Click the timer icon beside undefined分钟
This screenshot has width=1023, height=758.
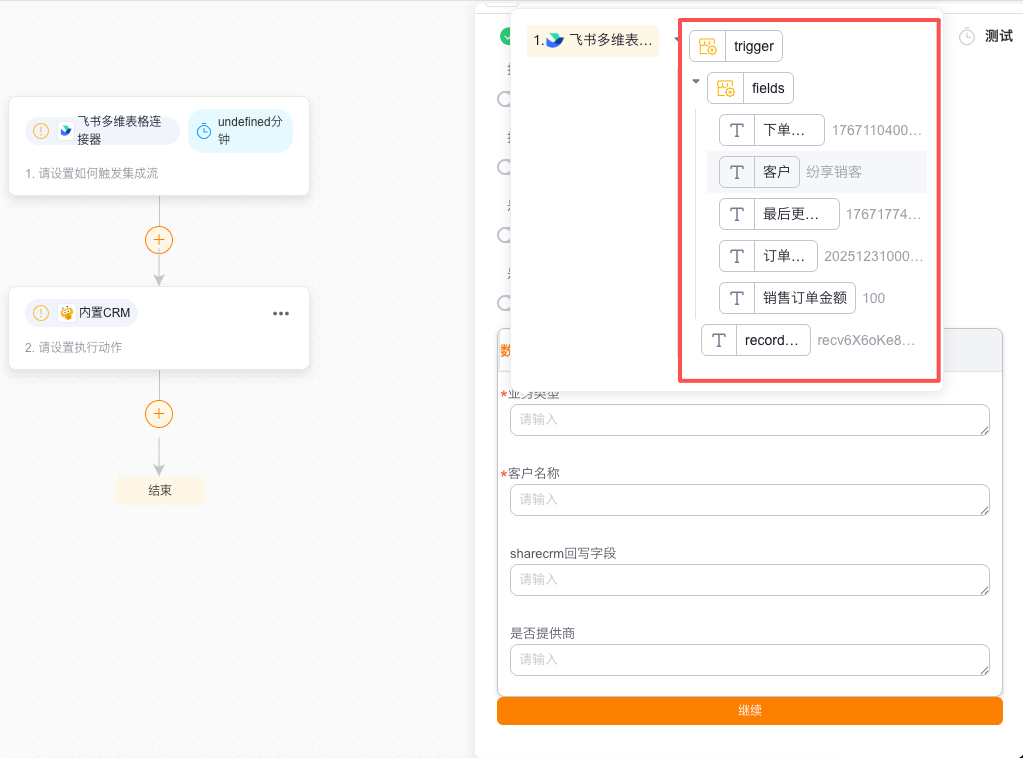[204, 131]
